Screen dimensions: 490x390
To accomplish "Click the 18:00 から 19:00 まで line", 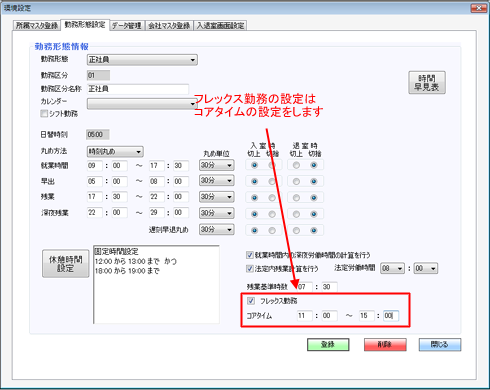I will click(127, 271).
